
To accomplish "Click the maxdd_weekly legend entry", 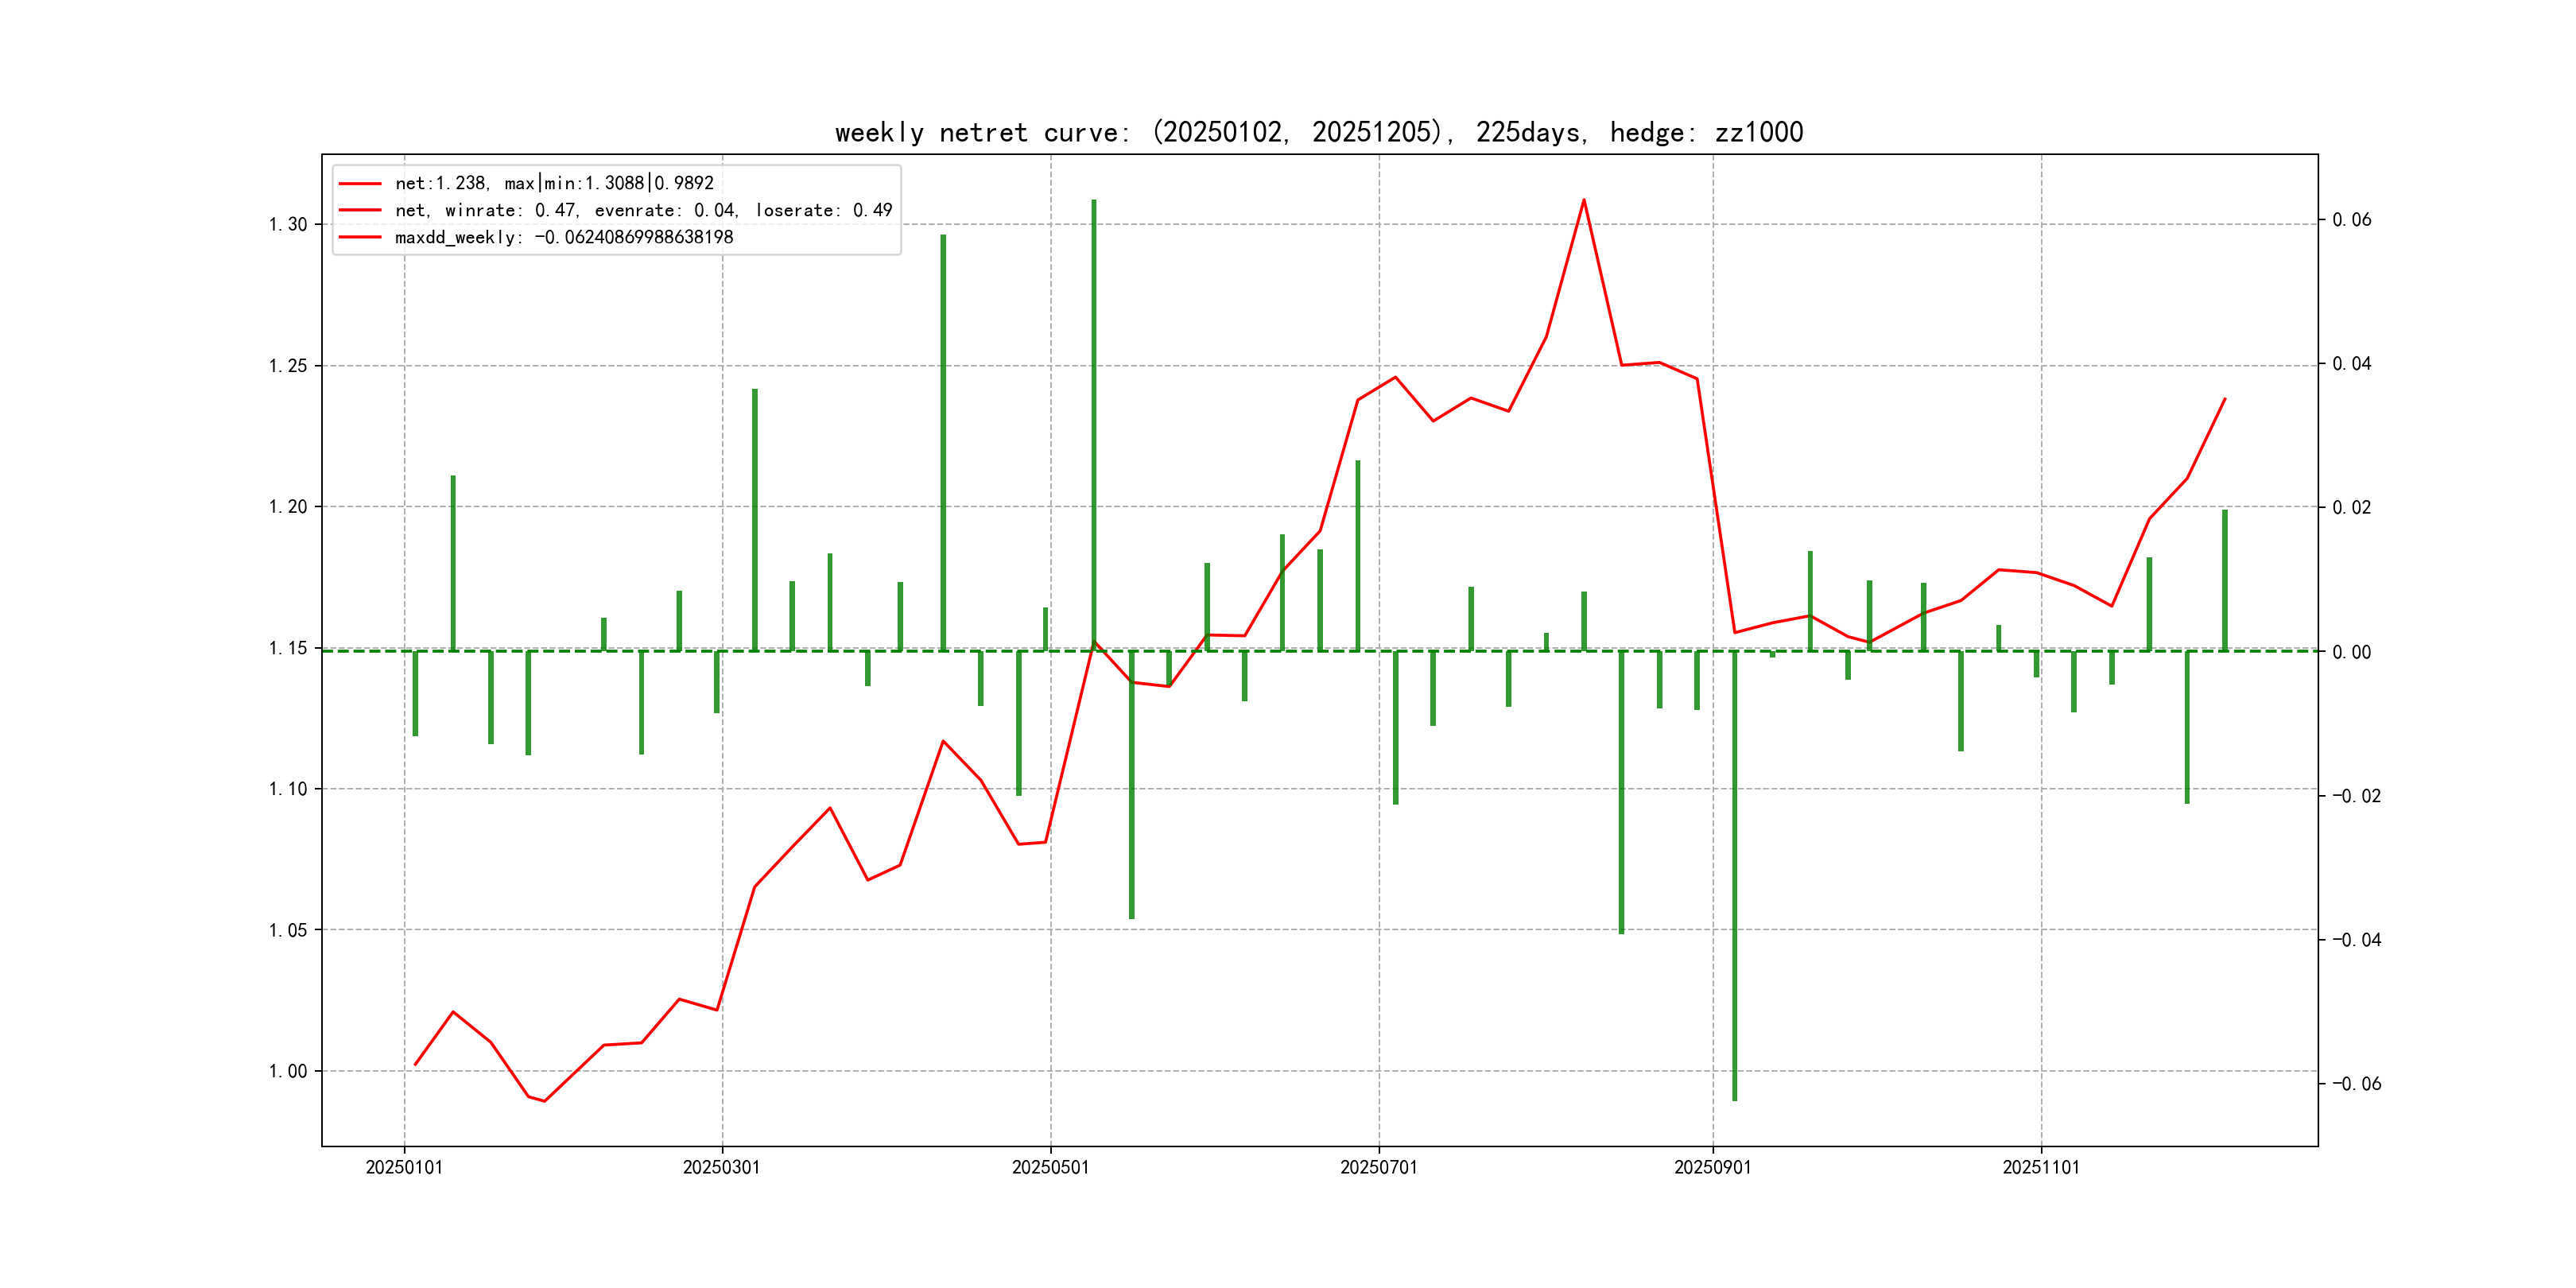I will pyautogui.click(x=564, y=237).
